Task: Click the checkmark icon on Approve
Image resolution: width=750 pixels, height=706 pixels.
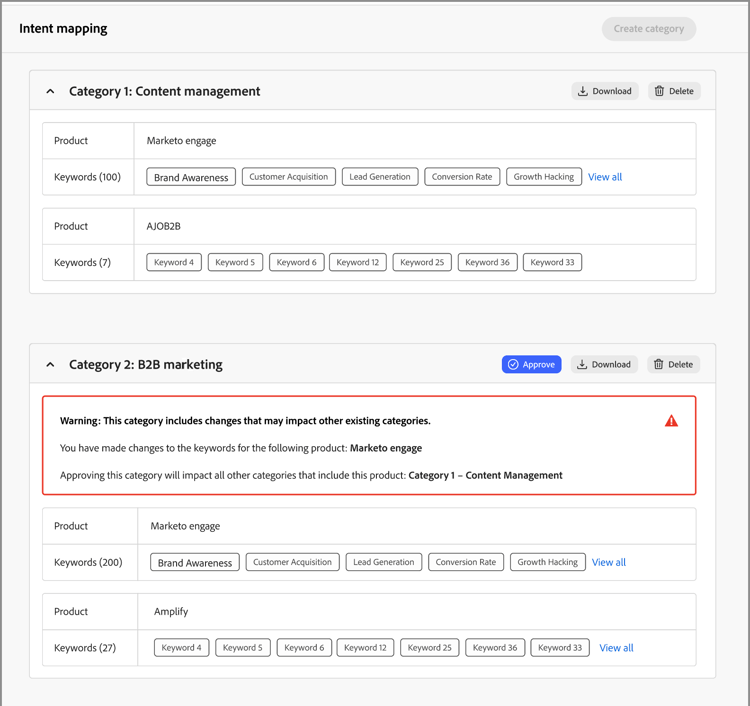Action: tap(513, 365)
